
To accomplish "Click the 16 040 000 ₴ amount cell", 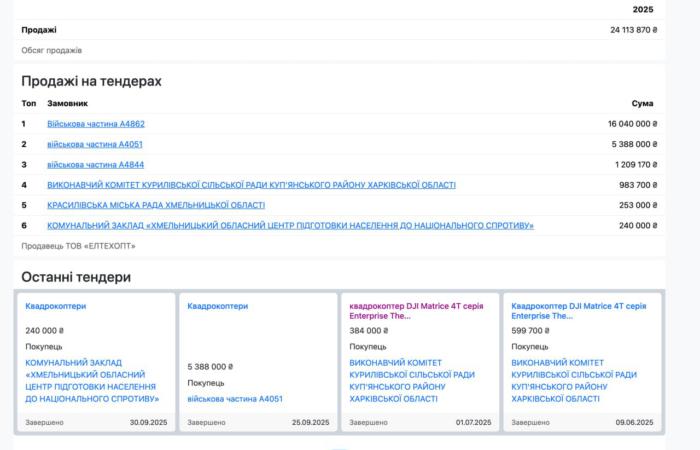I will click(x=632, y=124).
